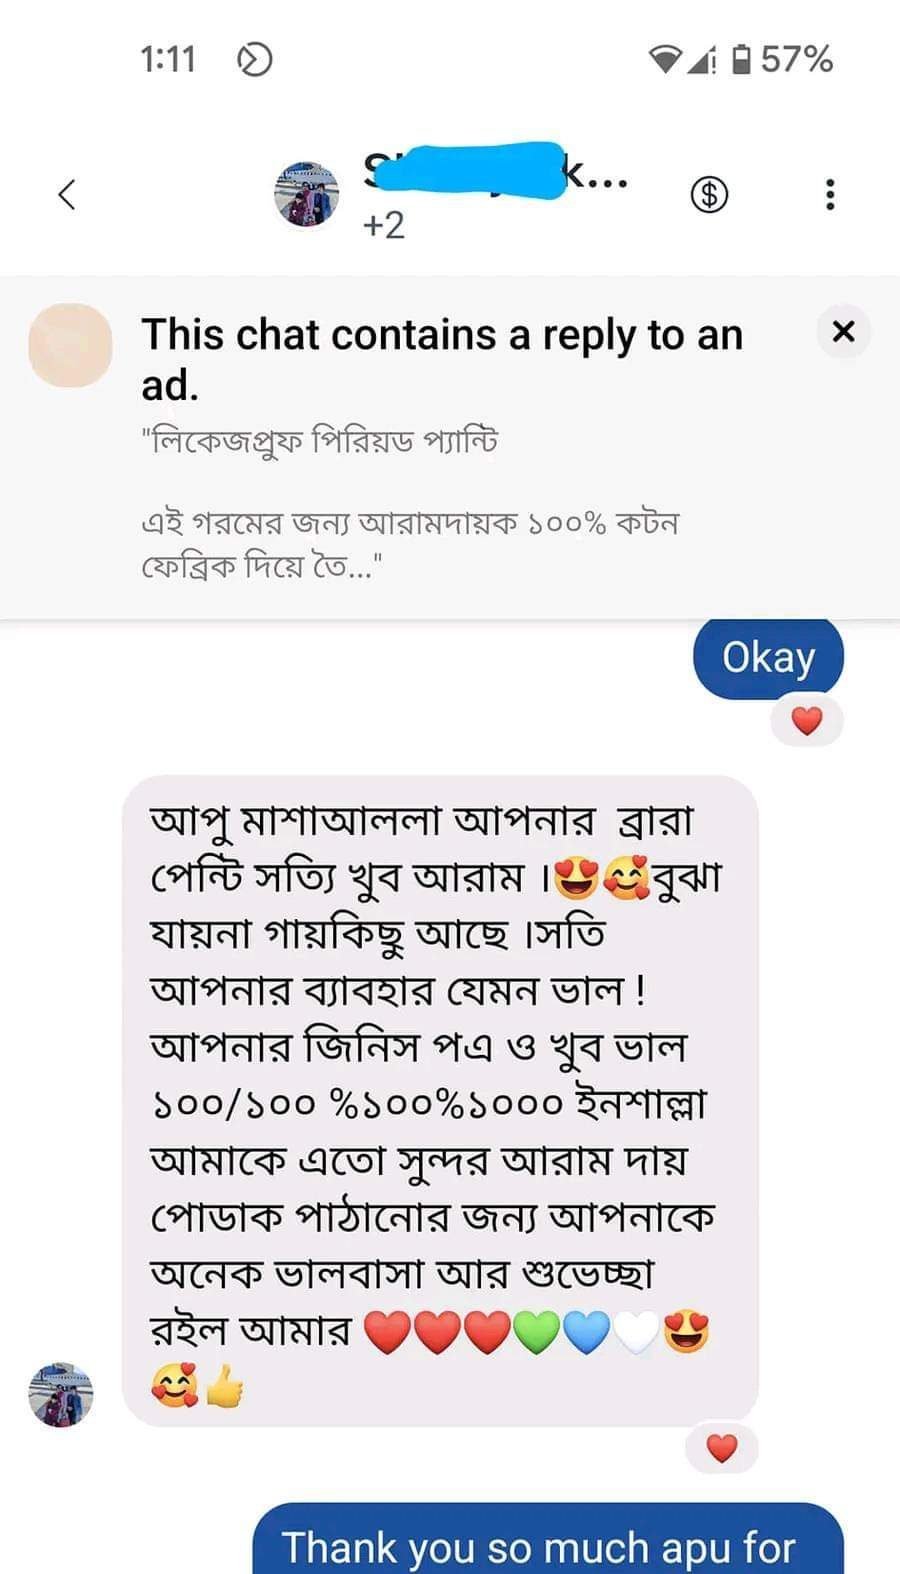
Task: Tap the battery icon in status bar
Action: (x=741, y=60)
